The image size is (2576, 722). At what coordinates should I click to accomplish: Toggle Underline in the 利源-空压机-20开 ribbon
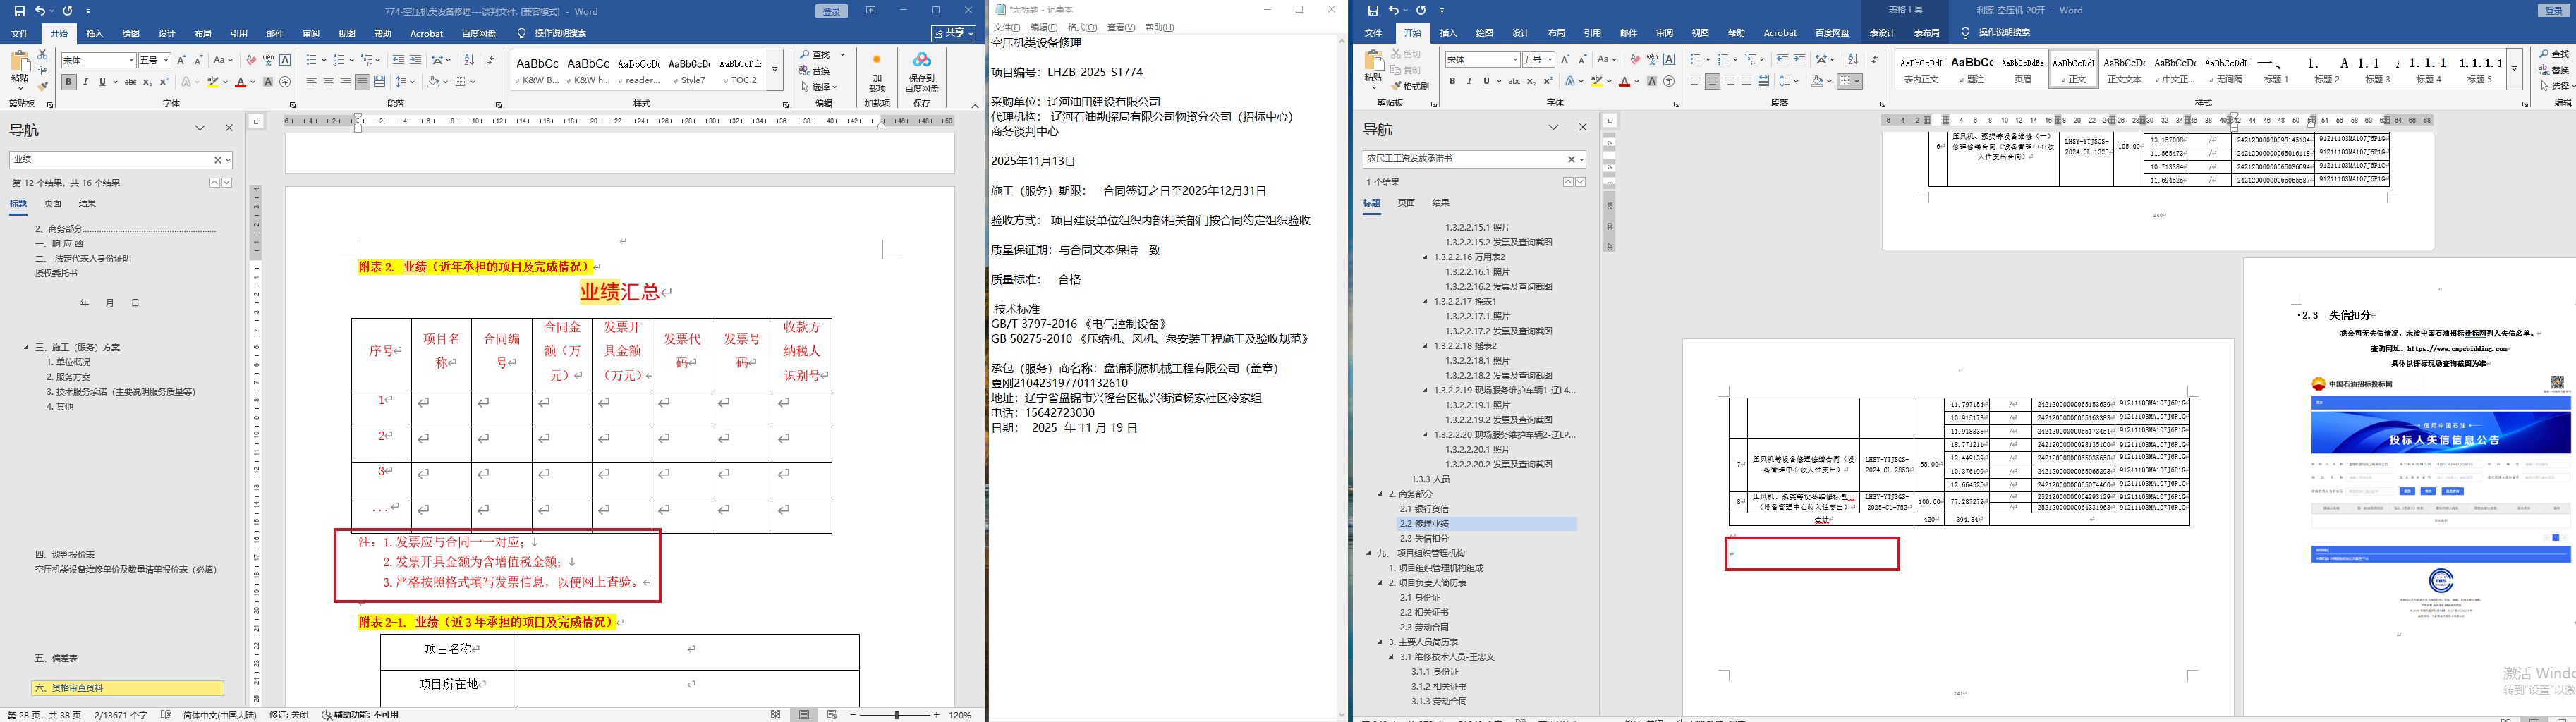1486,82
